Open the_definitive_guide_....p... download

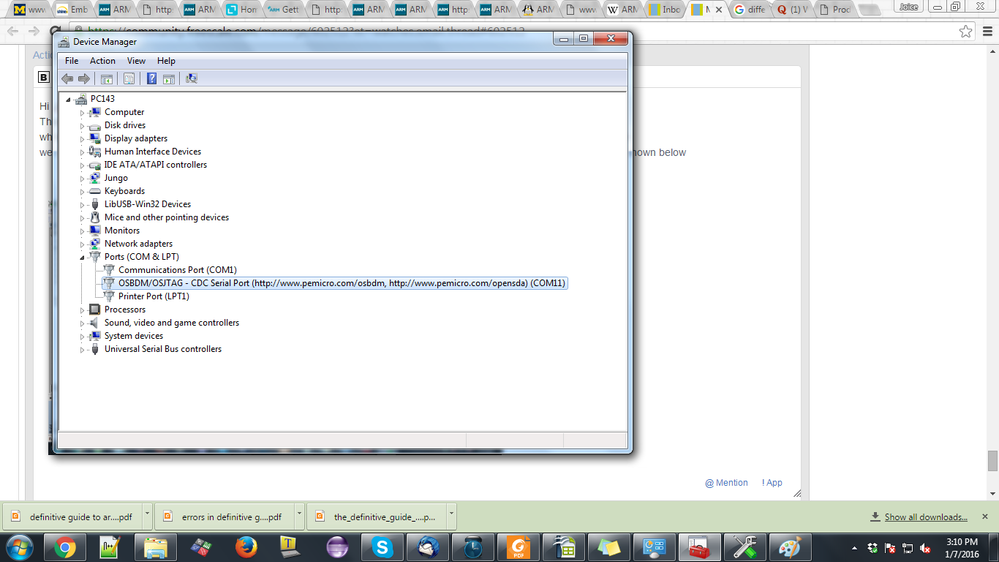pyautogui.click(x=376, y=517)
